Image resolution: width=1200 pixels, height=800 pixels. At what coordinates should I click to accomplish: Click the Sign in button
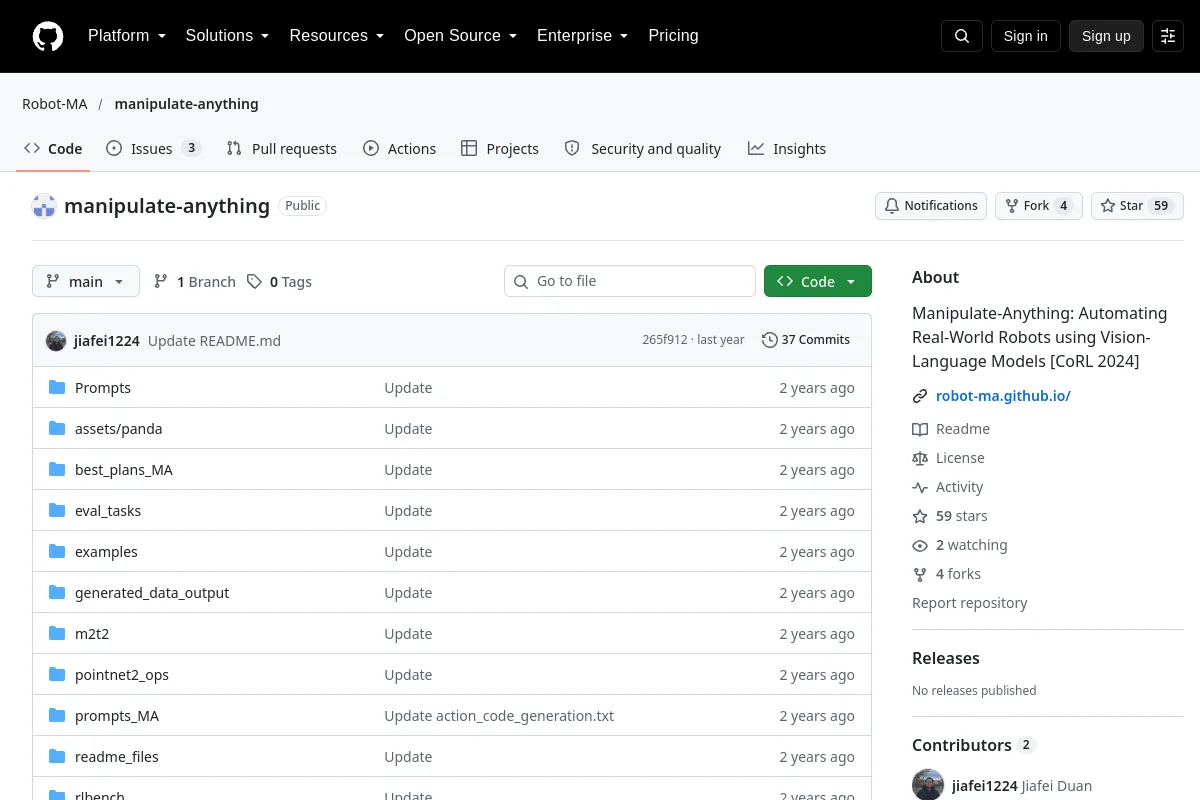[1026, 36]
